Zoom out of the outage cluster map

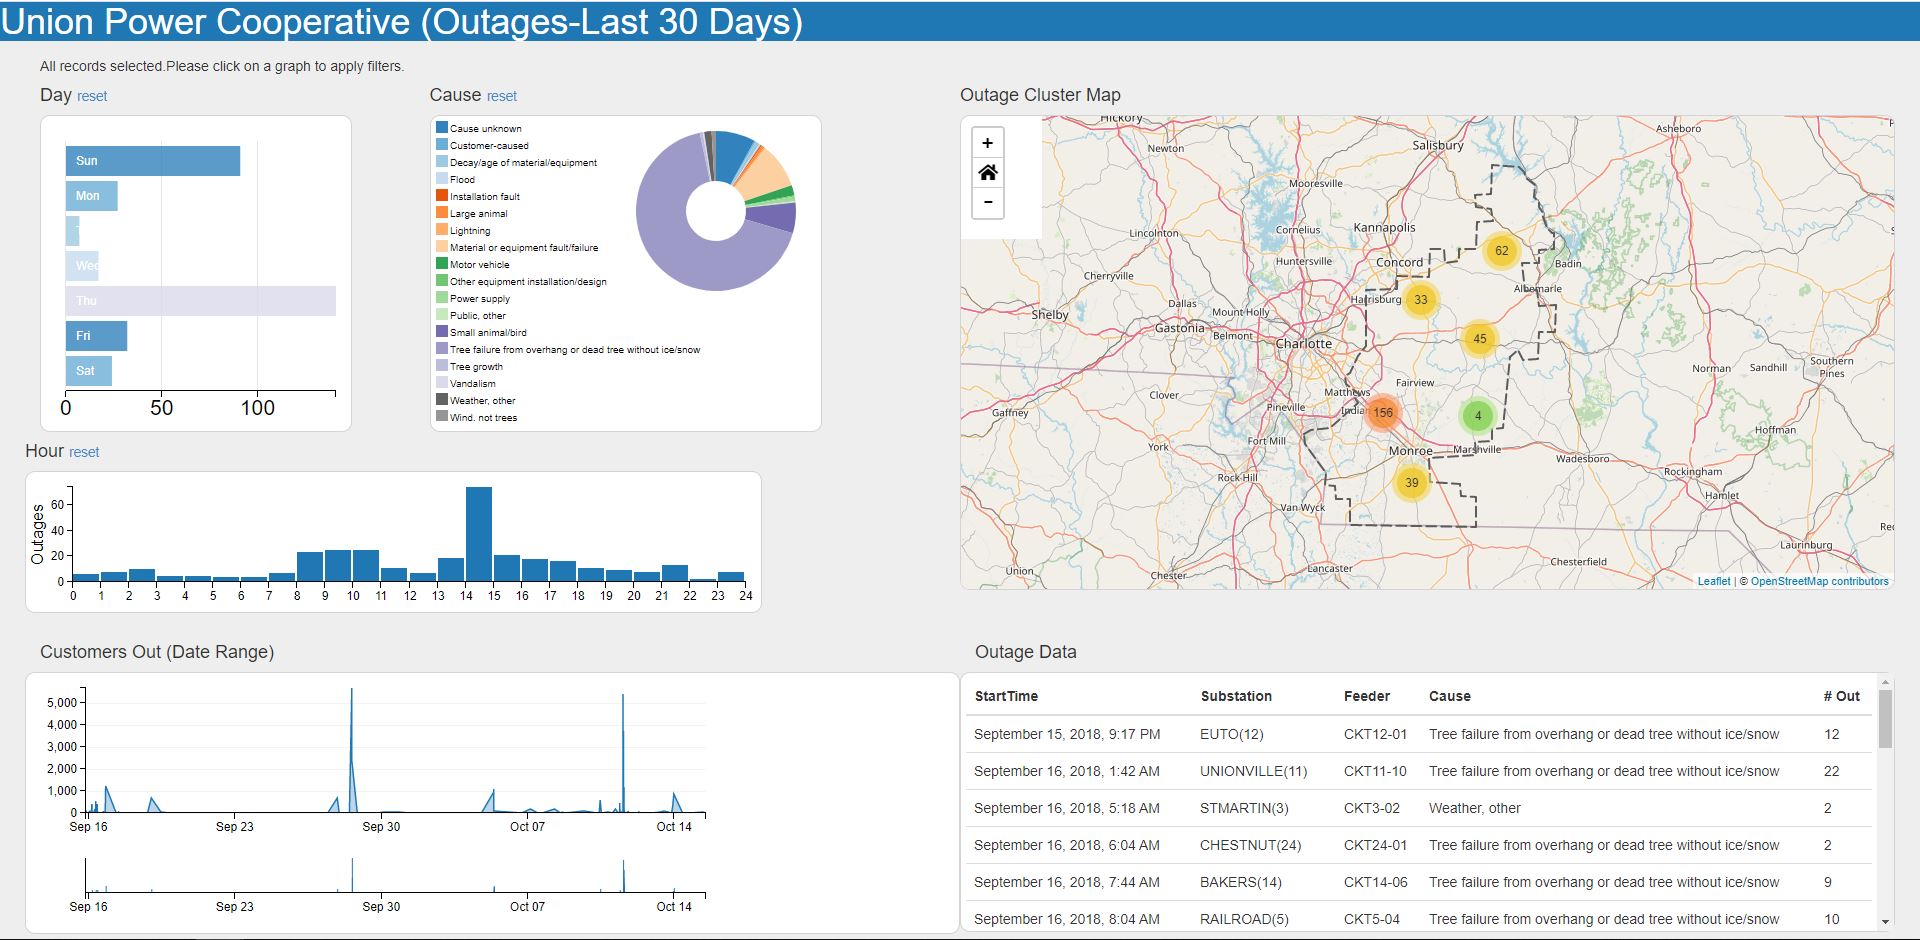pyautogui.click(x=987, y=202)
